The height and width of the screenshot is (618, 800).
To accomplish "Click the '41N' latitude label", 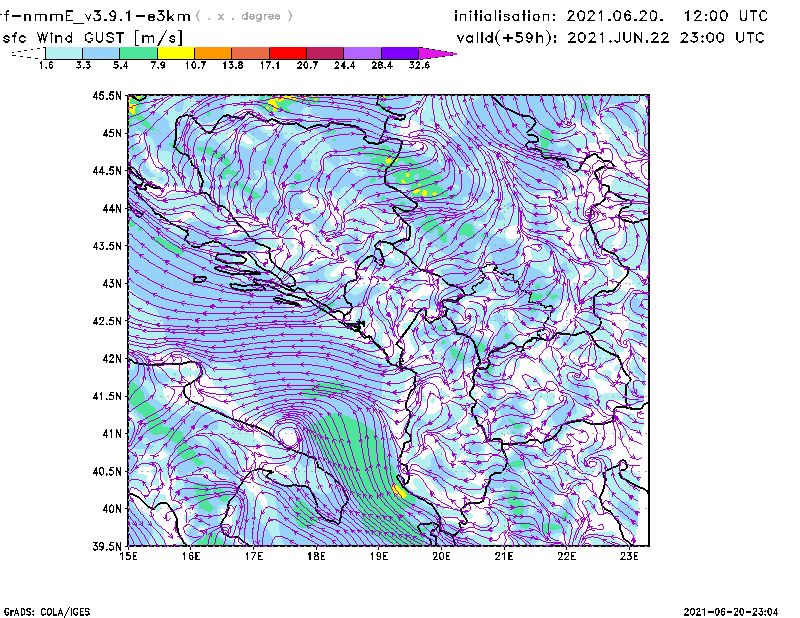I will (x=112, y=434).
